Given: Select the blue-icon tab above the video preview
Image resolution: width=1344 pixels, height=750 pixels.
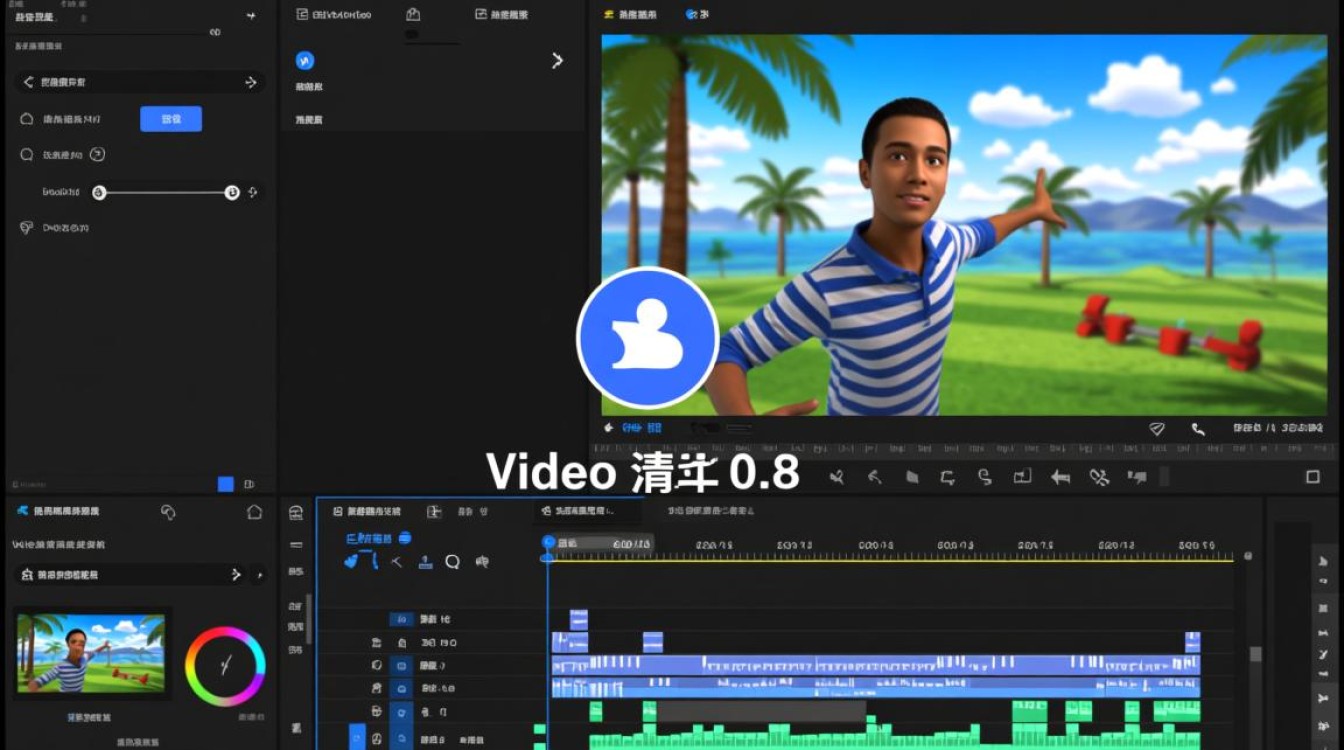Looking at the screenshot, I should point(699,14).
